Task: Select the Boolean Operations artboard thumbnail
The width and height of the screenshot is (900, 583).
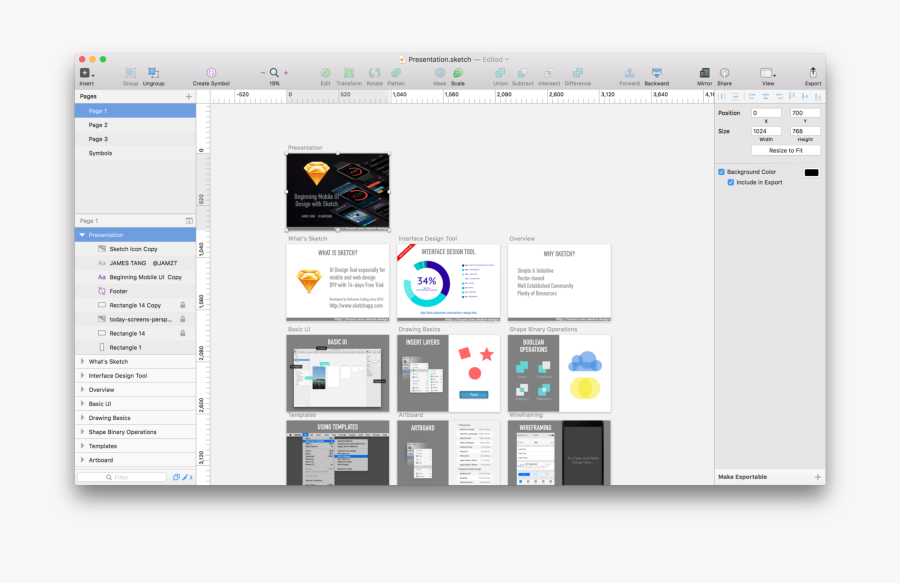Action: point(559,373)
